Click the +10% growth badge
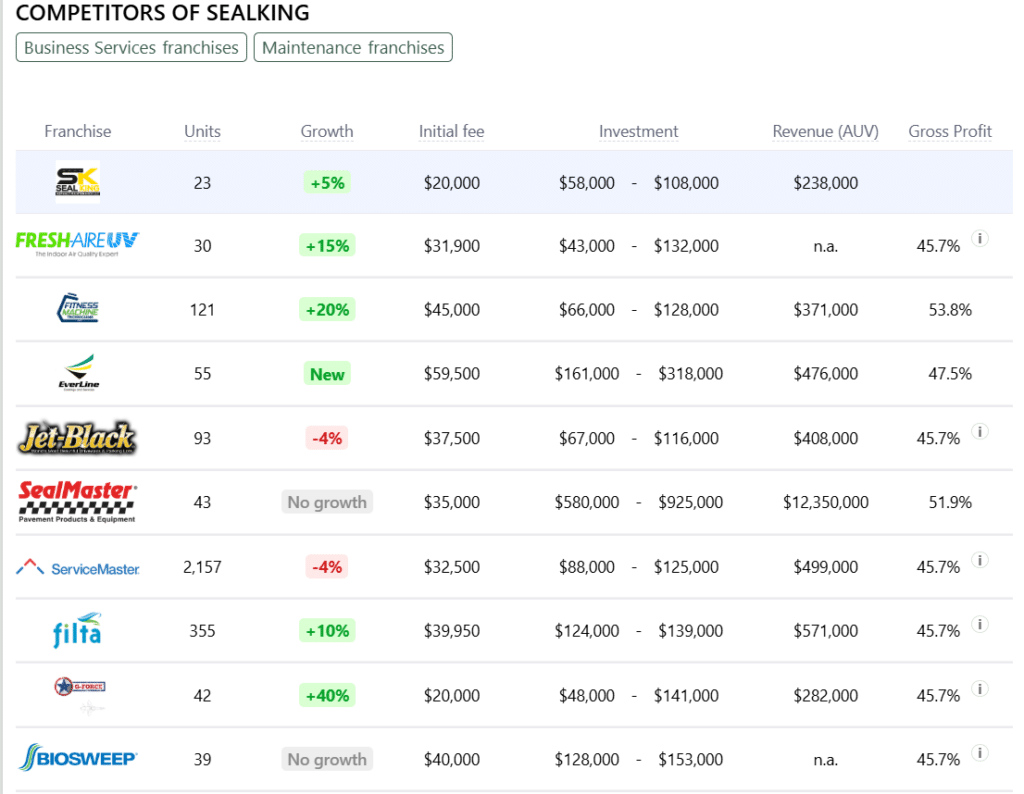The width and height of the screenshot is (1024, 794). pos(327,631)
